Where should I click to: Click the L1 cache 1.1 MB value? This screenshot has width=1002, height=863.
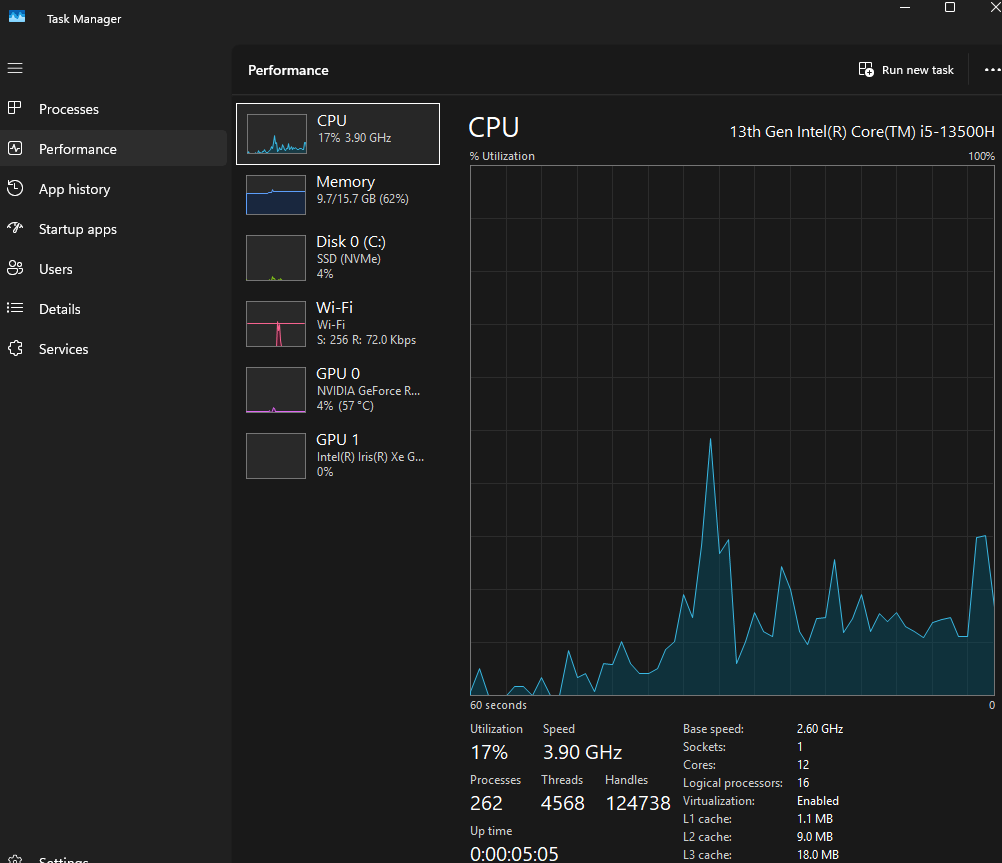pos(815,819)
